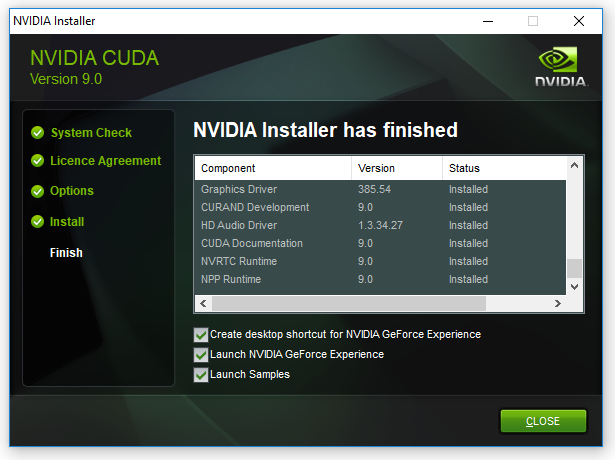Click the green checkmark next to Options
The height and width of the screenshot is (460, 615).
(x=38, y=191)
